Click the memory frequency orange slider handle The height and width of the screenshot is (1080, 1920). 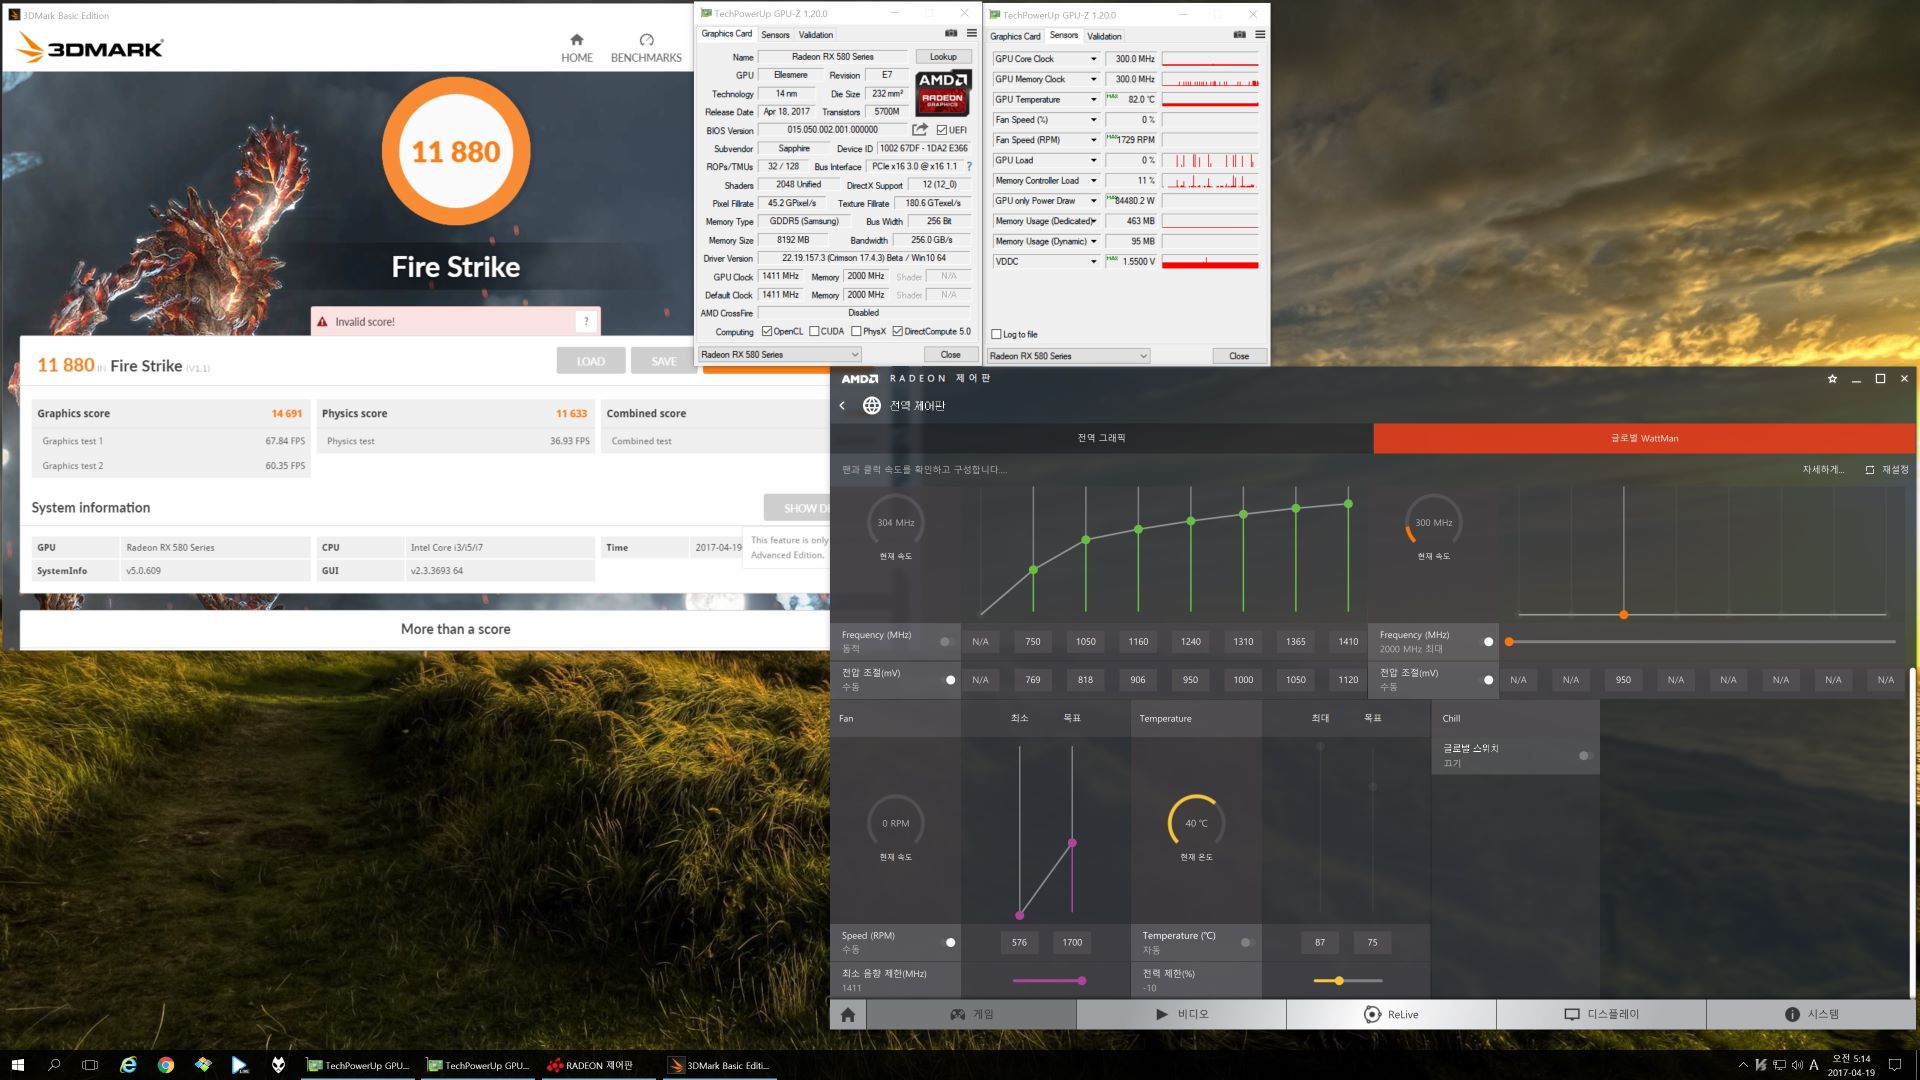point(1509,642)
